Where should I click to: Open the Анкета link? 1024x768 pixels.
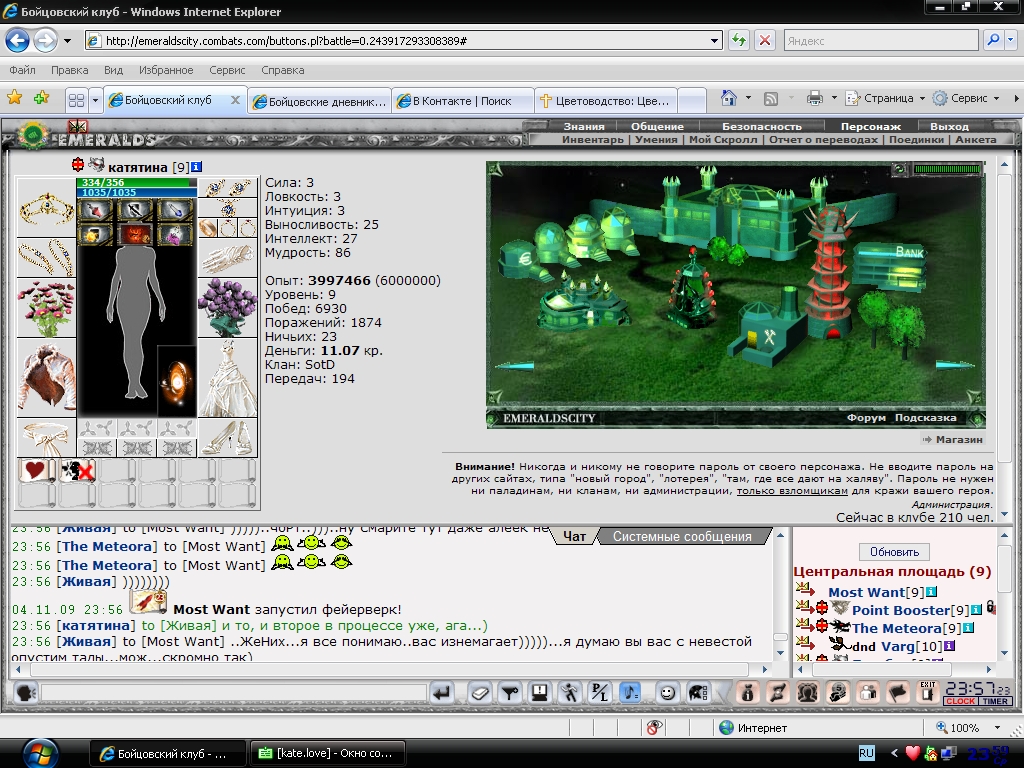click(x=976, y=139)
